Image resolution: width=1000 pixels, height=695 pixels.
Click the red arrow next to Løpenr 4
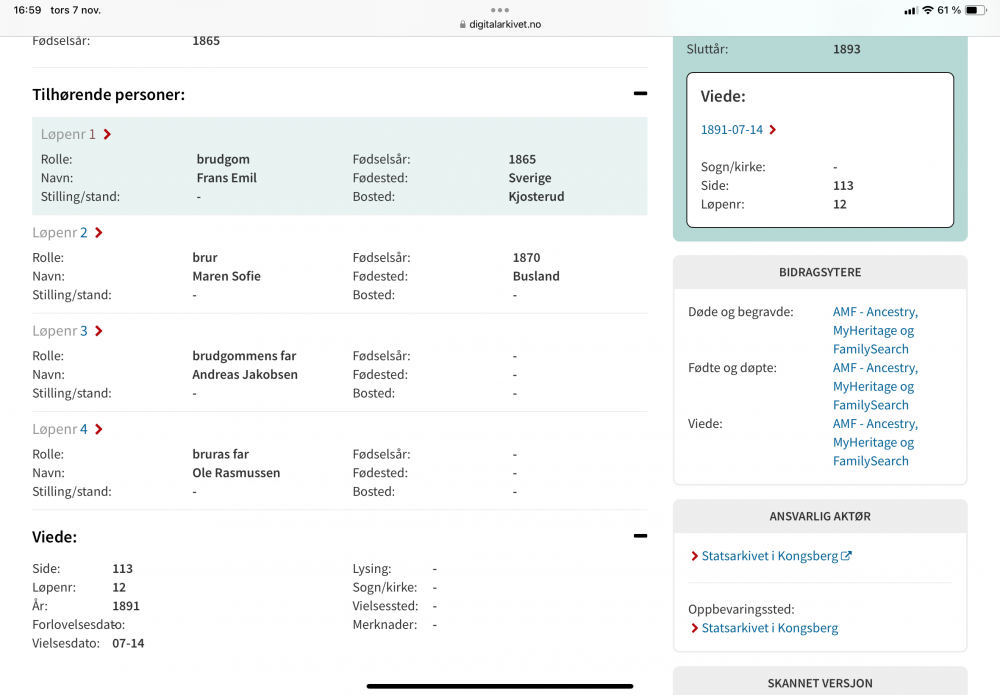[x=98, y=429]
